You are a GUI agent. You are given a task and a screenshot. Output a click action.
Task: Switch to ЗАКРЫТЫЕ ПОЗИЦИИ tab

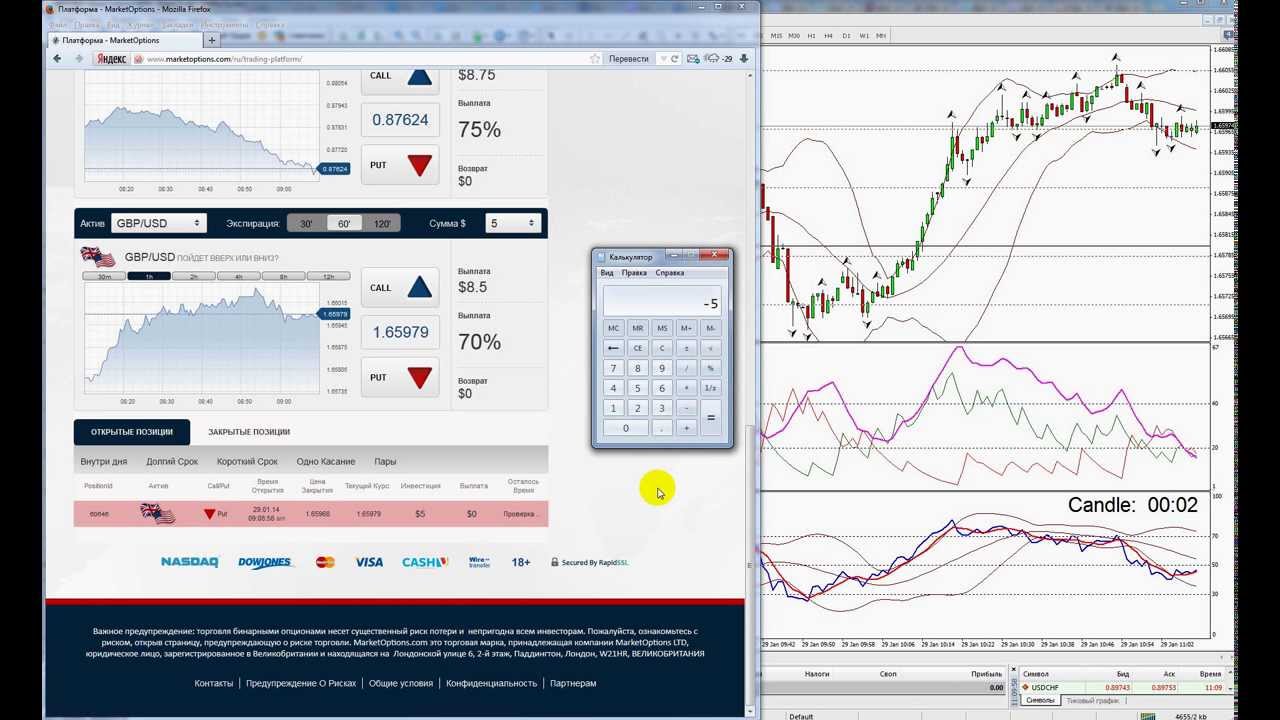pos(249,432)
